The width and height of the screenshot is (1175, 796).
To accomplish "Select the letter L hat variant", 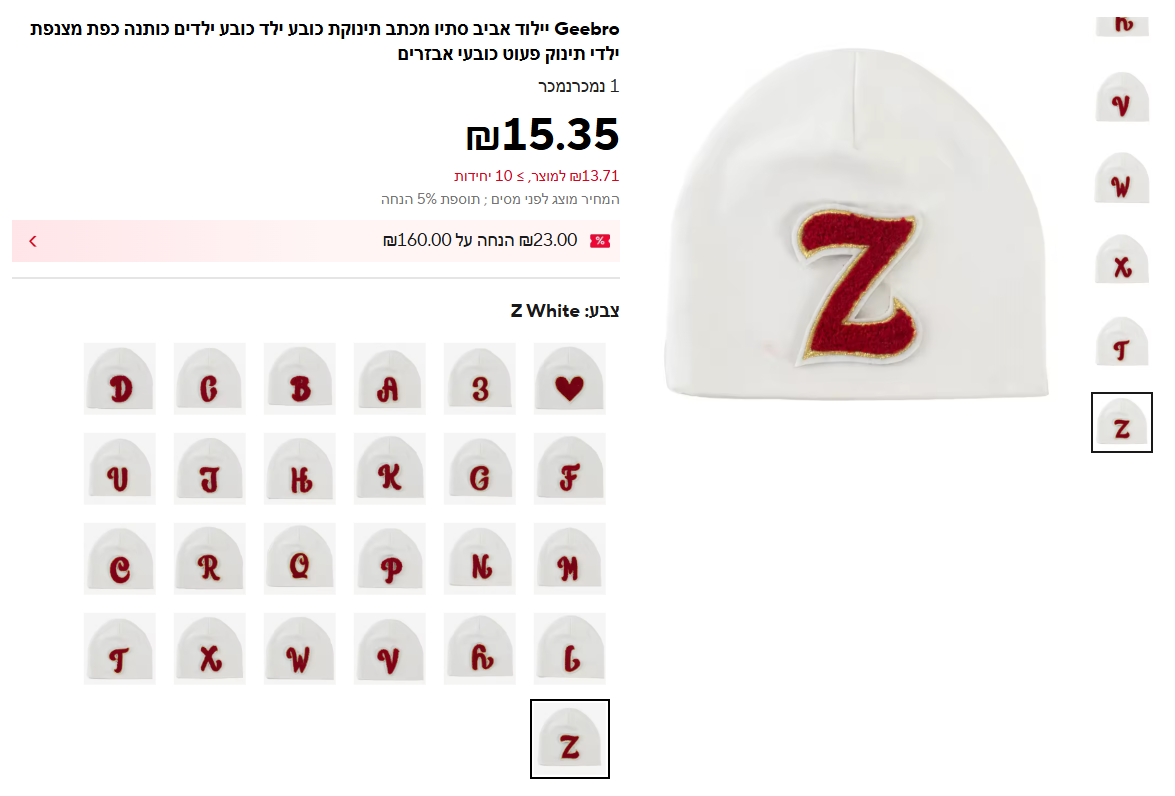I will [570, 648].
